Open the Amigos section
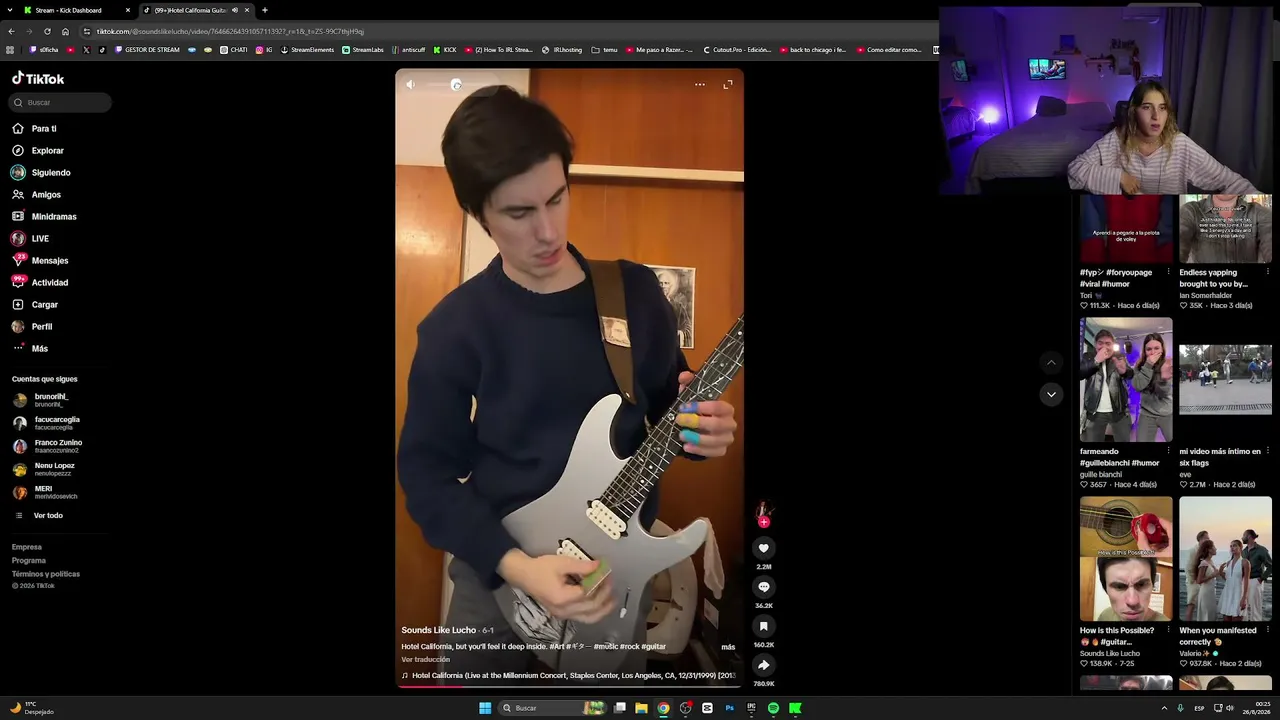This screenshot has height=720, width=1280. click(x=37, y=195)
